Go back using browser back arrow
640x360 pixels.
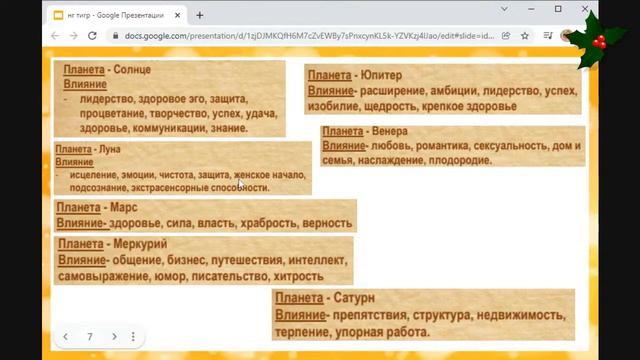[x=55, y=36]
